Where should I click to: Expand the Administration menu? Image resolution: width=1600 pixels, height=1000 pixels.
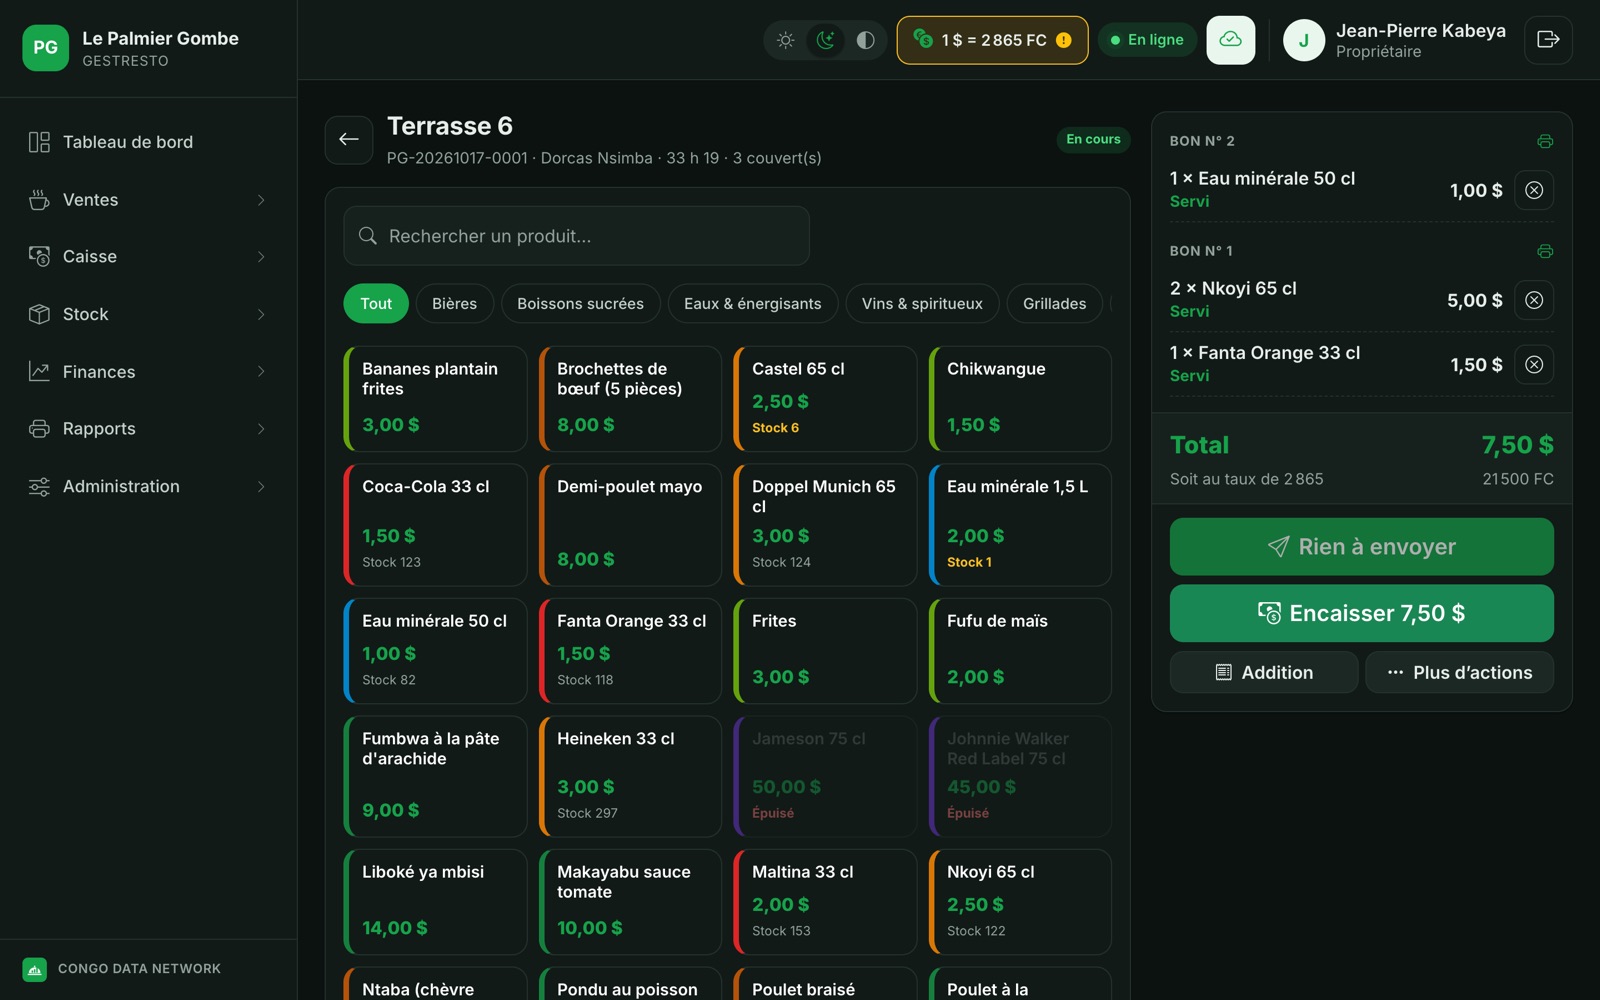pyautogui.click(x=148, y=487)
